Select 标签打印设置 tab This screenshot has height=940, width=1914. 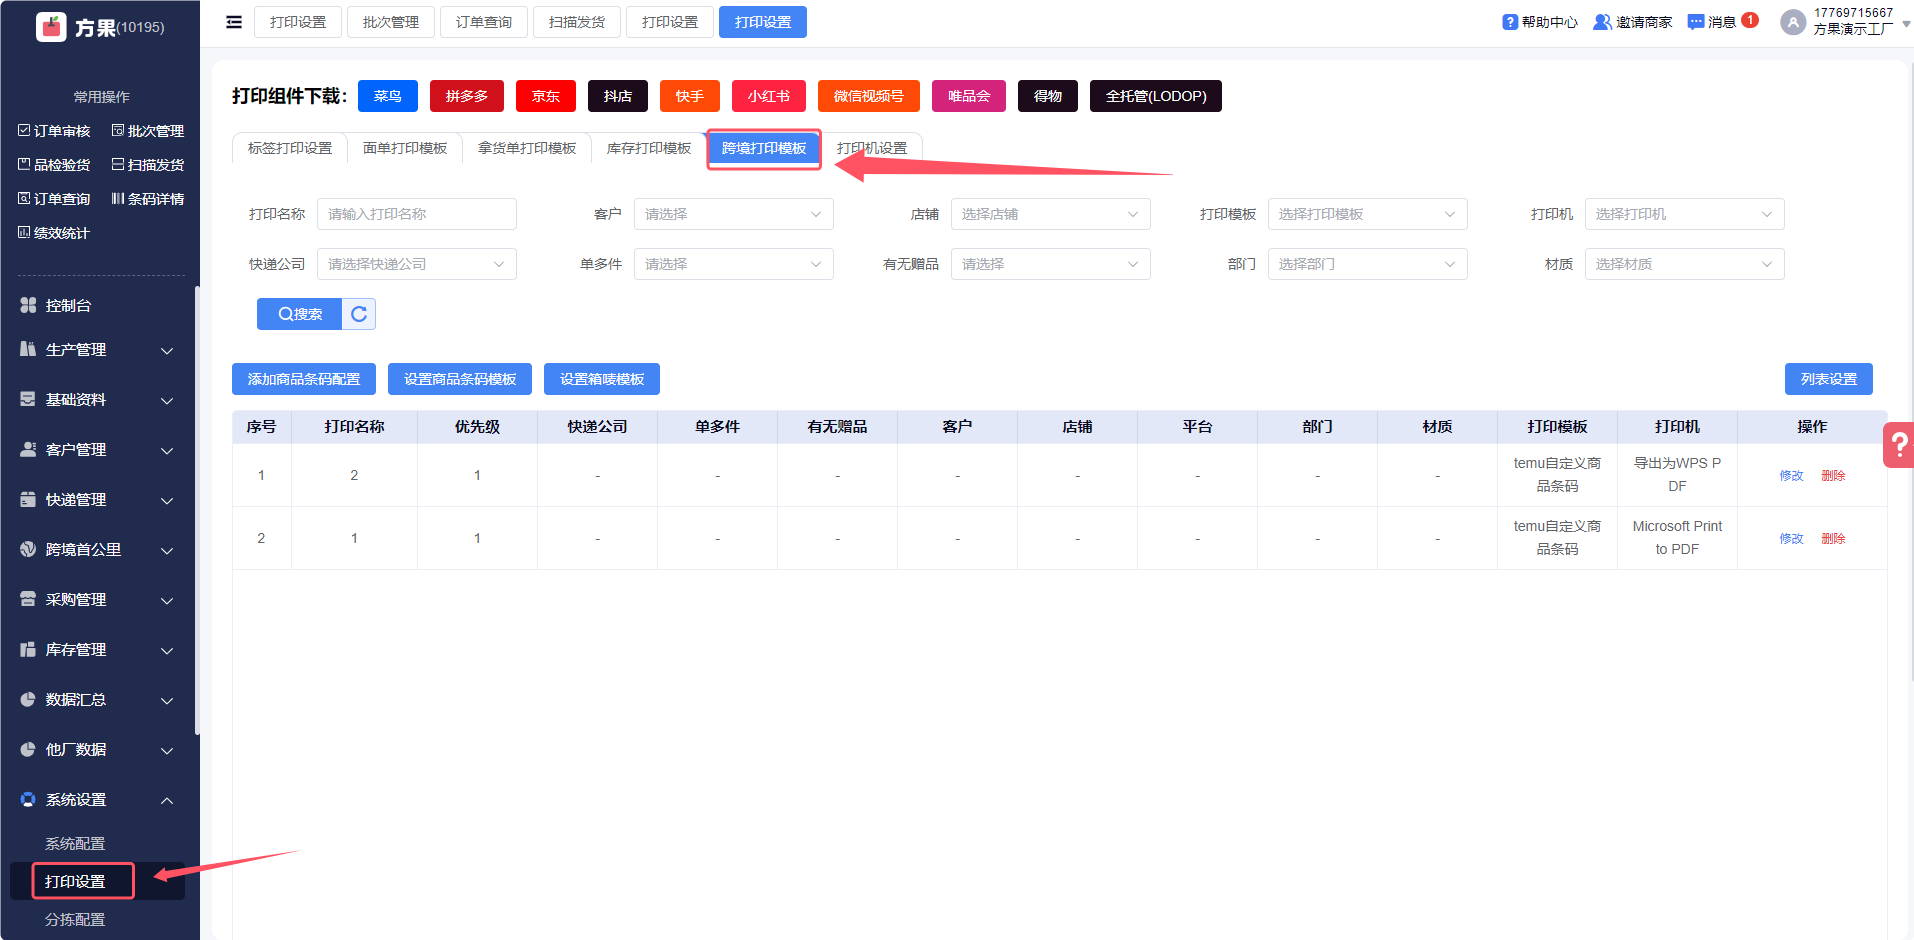(x=290, y=148)
